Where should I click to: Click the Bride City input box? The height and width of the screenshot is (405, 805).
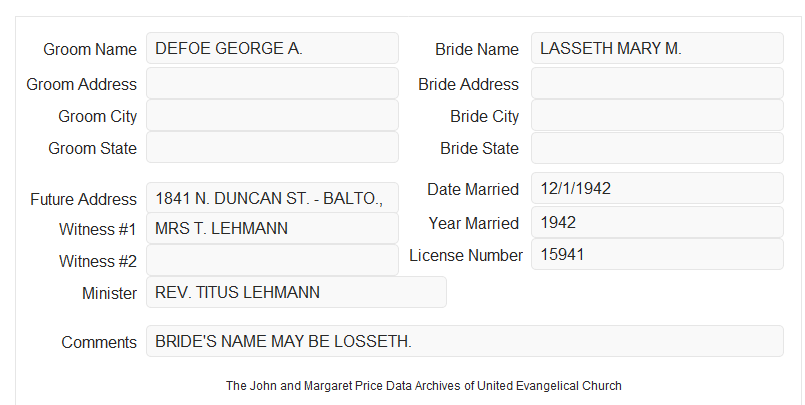pyautogui.click(x=657, y=115)
